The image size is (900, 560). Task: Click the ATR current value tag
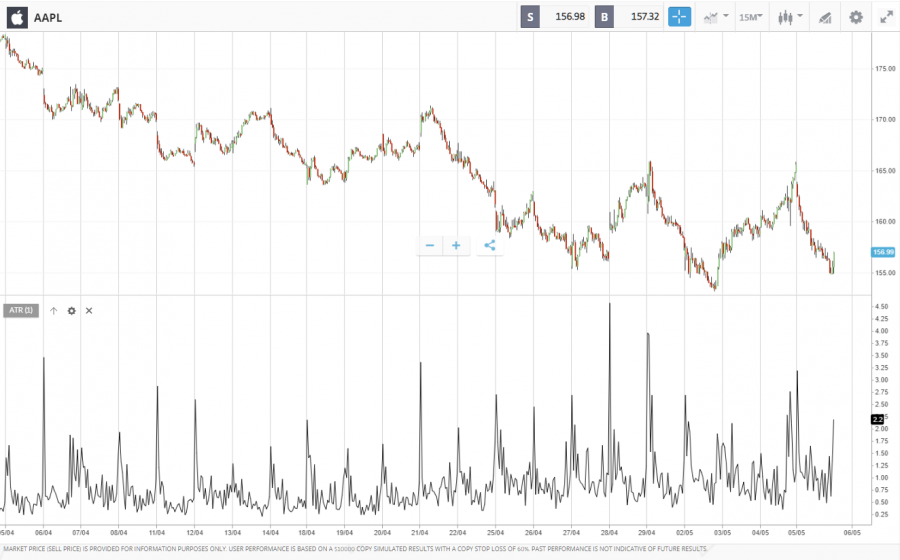pos(878,419)
